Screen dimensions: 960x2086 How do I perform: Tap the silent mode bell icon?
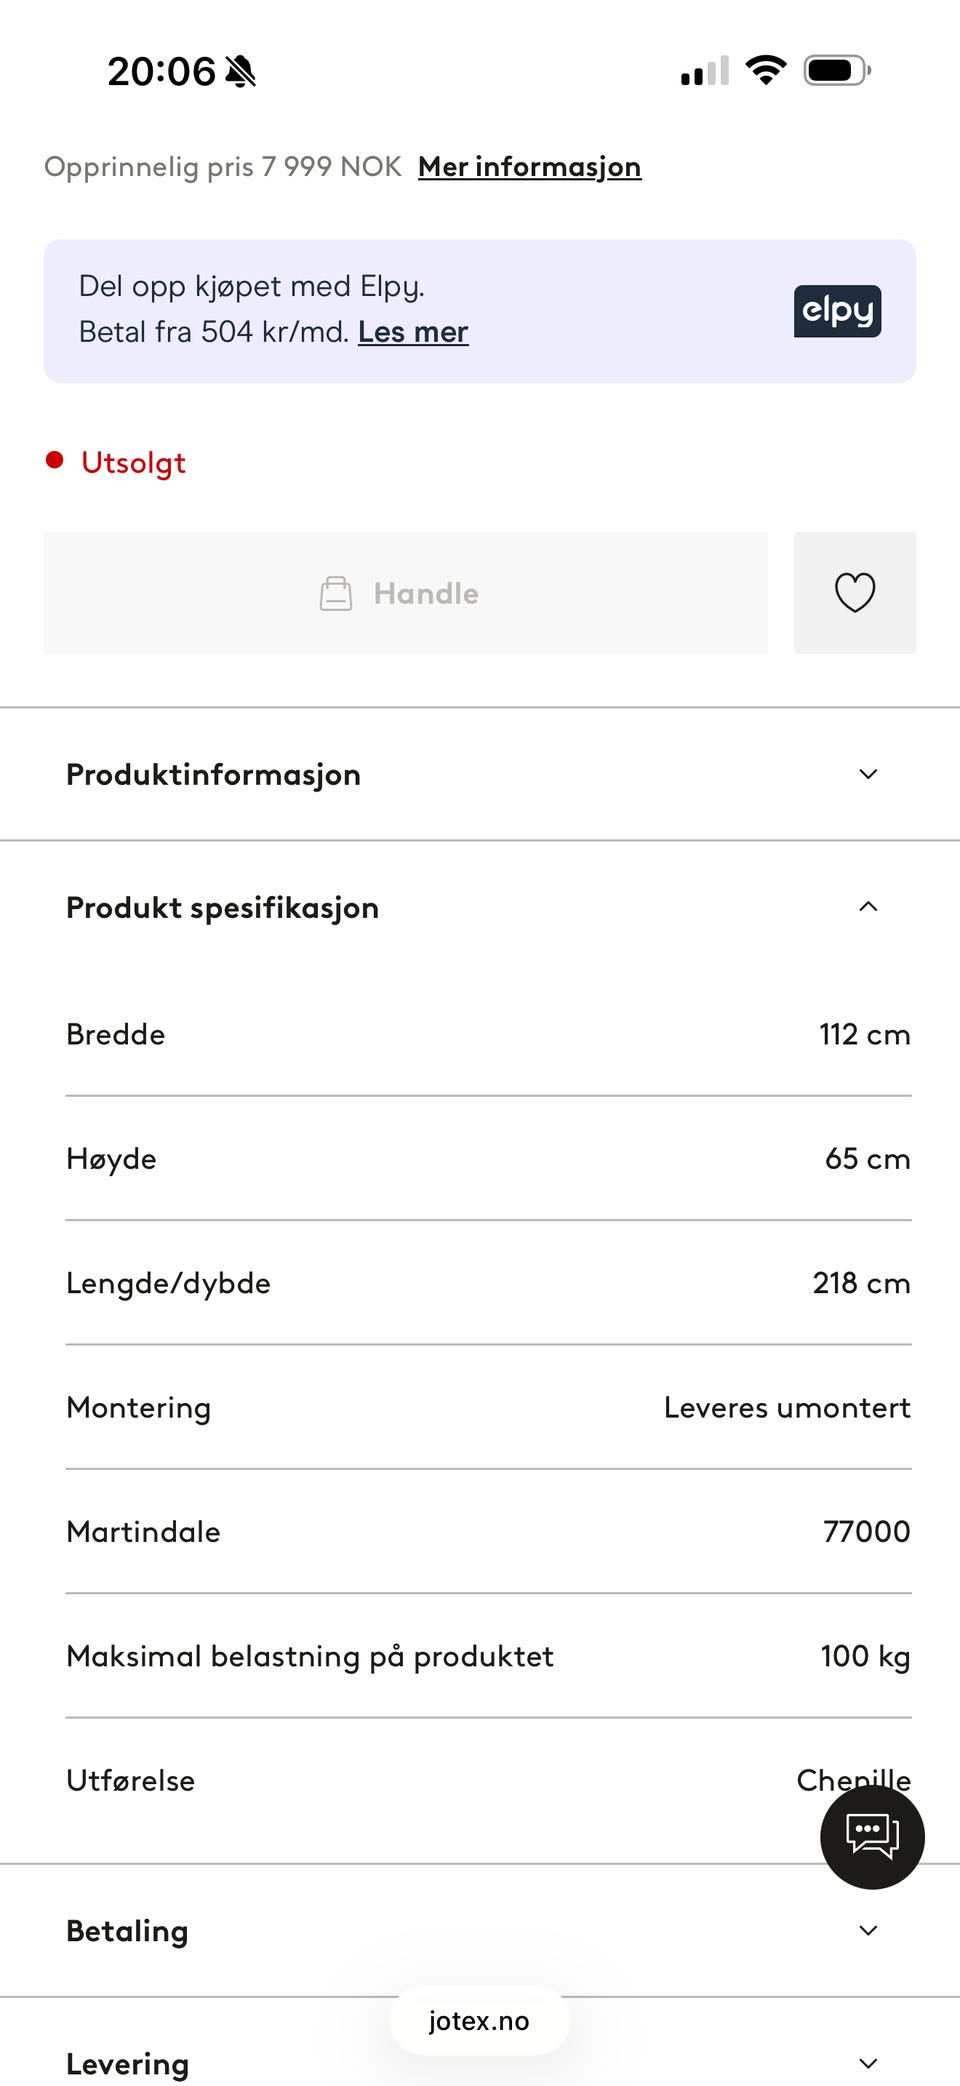tap(241, 72)
